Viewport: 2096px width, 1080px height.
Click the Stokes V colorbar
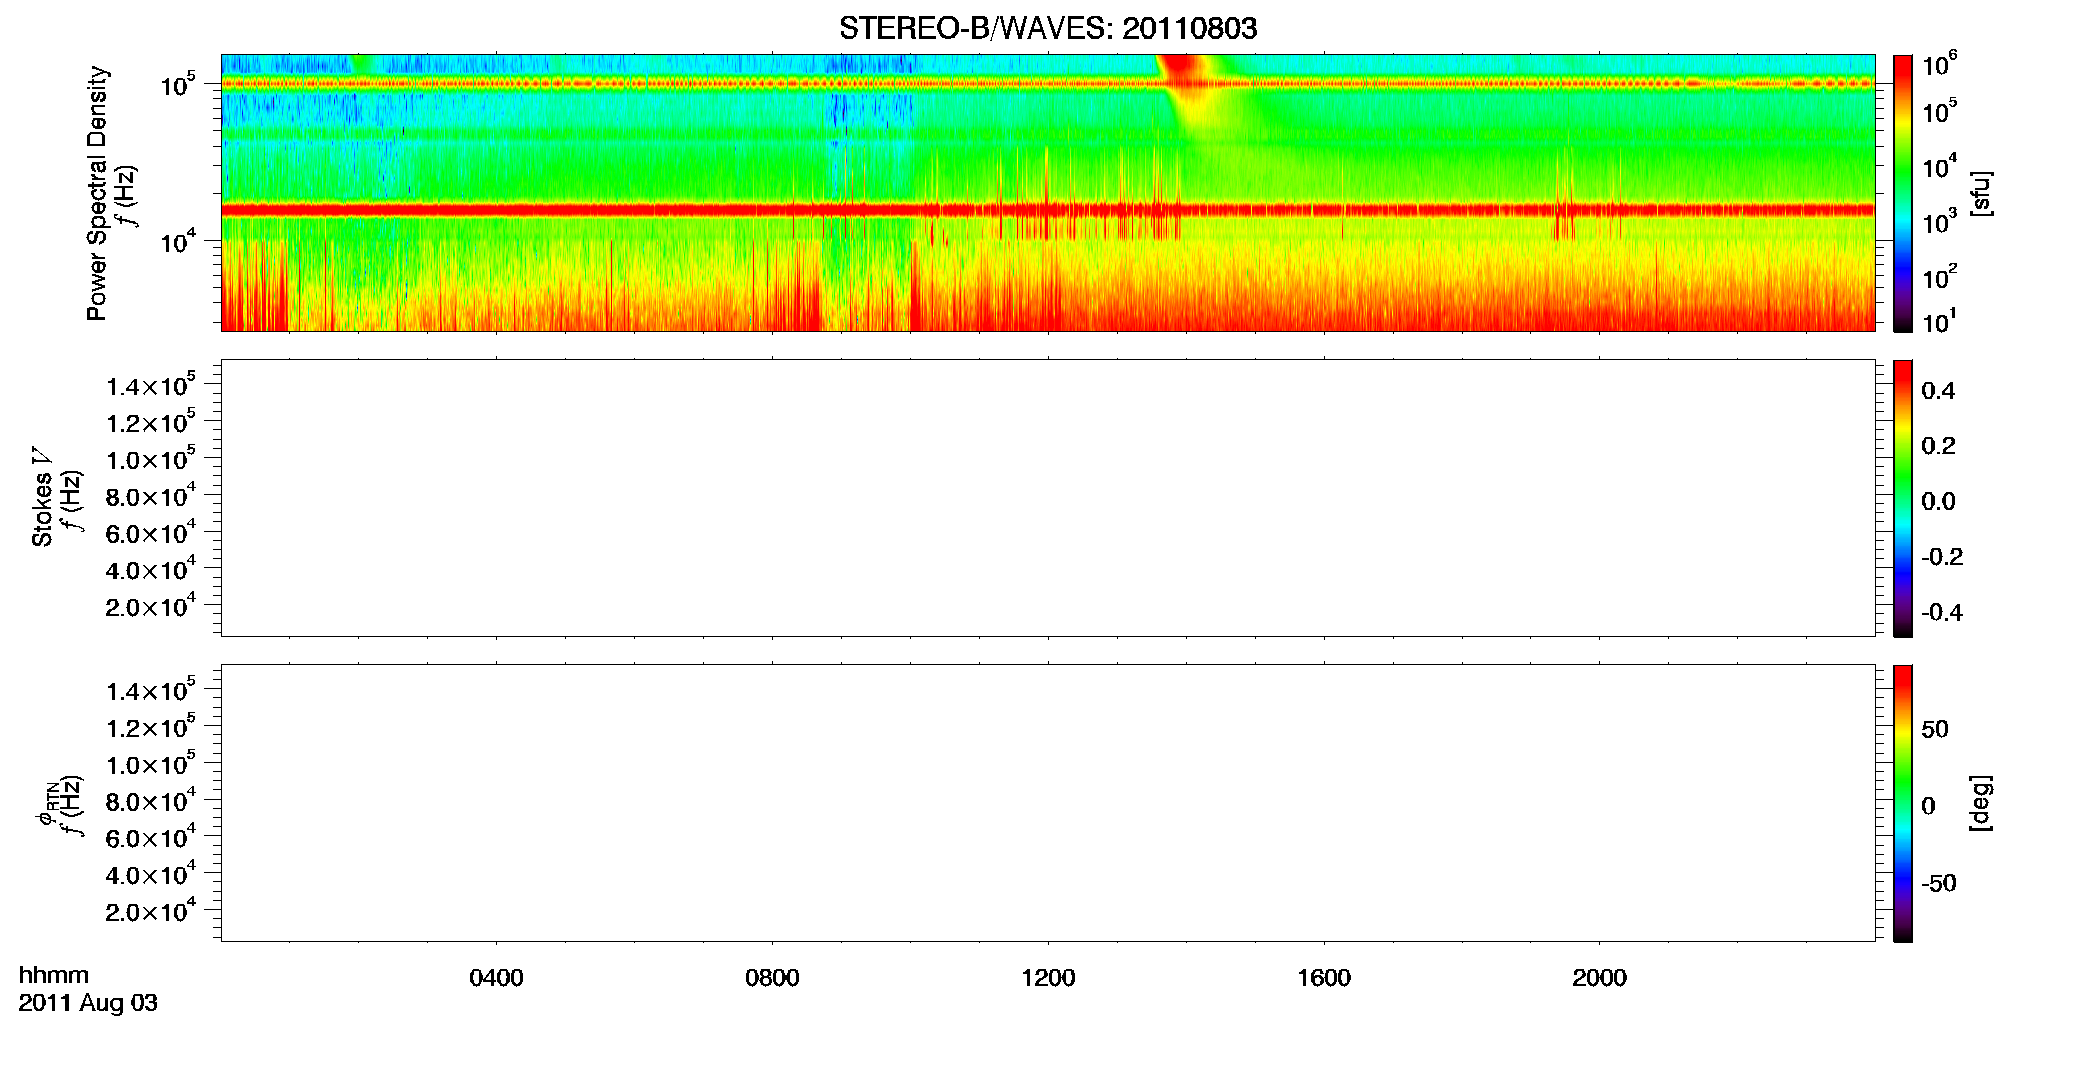point(1902,498)
